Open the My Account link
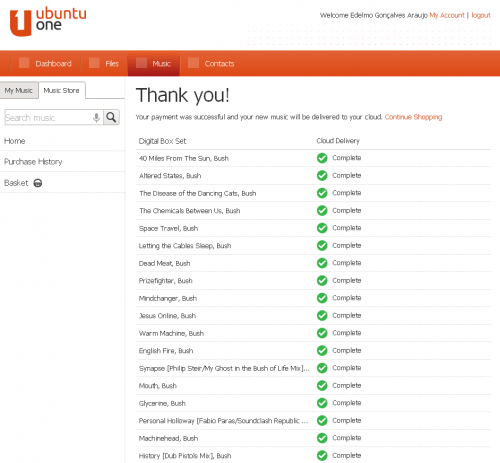The height and width of the screenshot is (463, 500). (447, 15)
